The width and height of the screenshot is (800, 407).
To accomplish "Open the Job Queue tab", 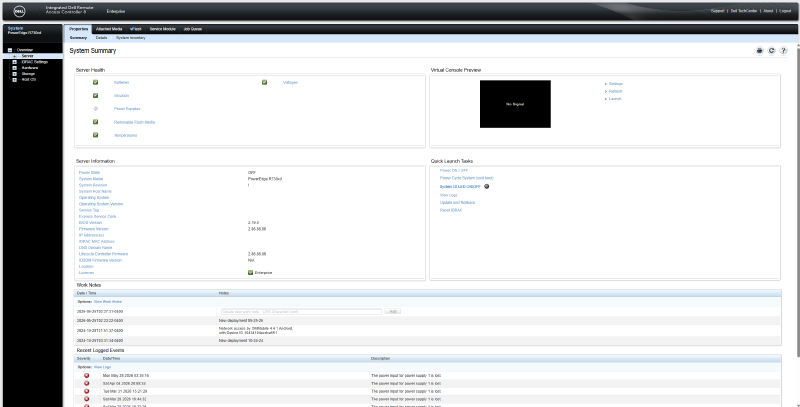I will pos(193,29).
